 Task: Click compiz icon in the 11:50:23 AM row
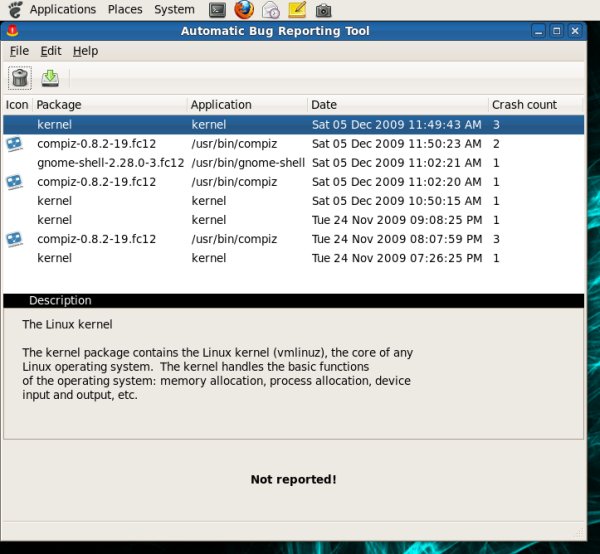point(15,144)
